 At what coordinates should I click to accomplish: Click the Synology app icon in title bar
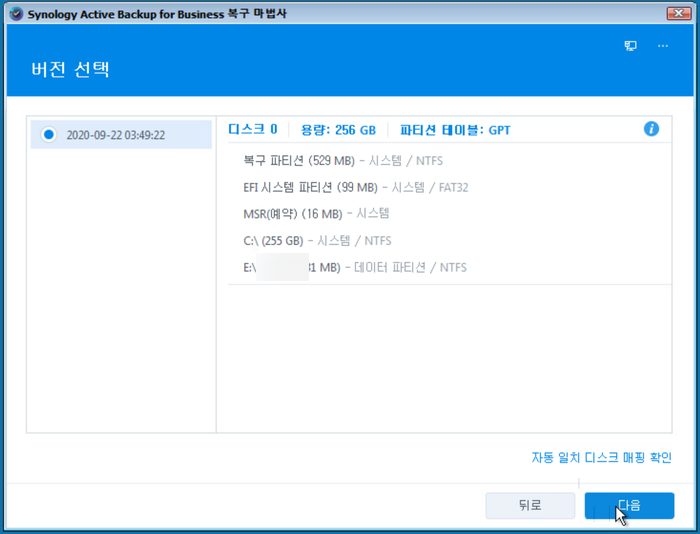pos(16,14)
